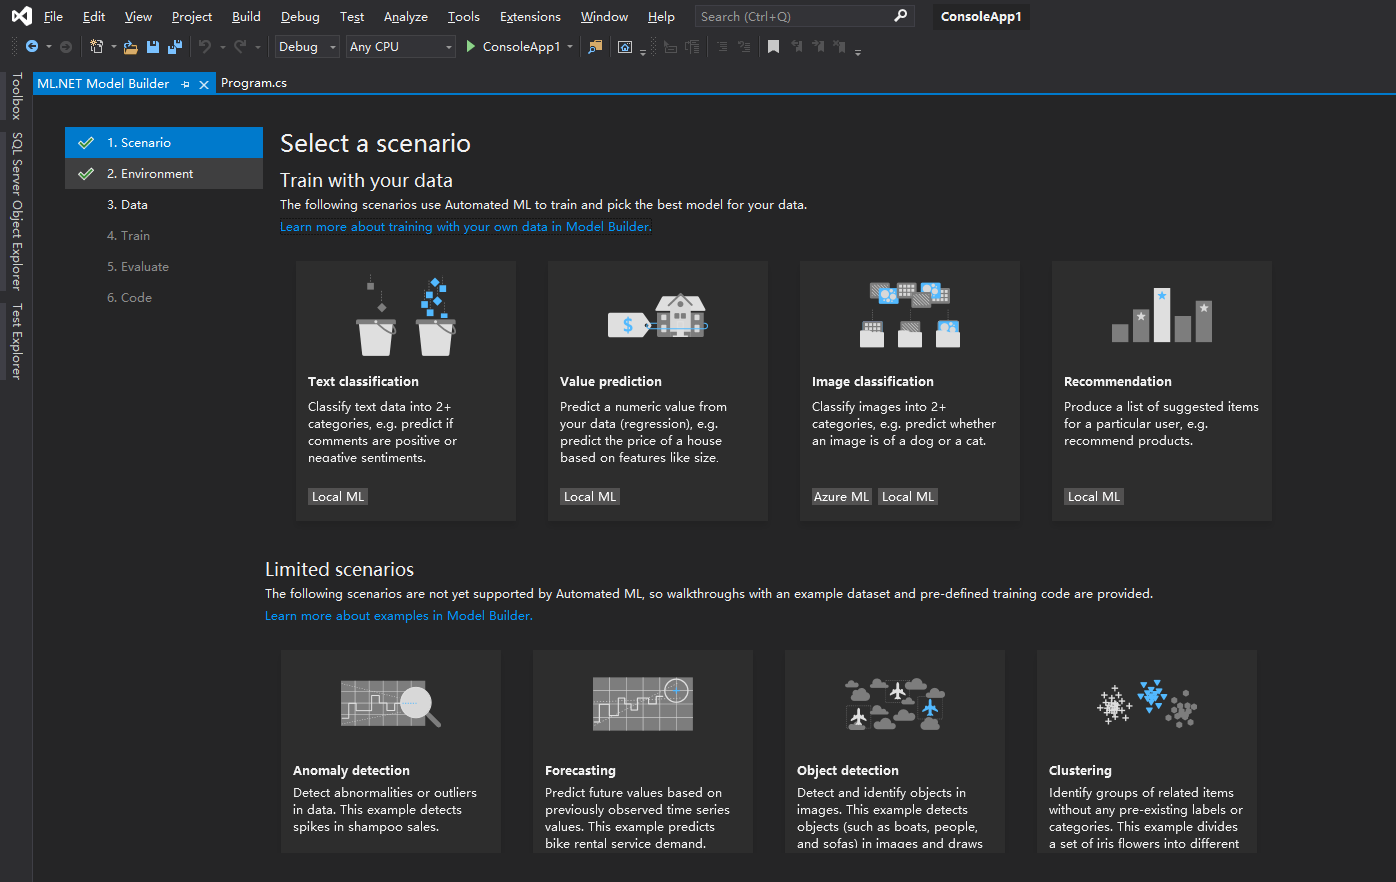The width and height of the screenshot is (1396, 882).
Task: Open the SQL Server Object Explorer panel
Action: (x=16, y=211)
